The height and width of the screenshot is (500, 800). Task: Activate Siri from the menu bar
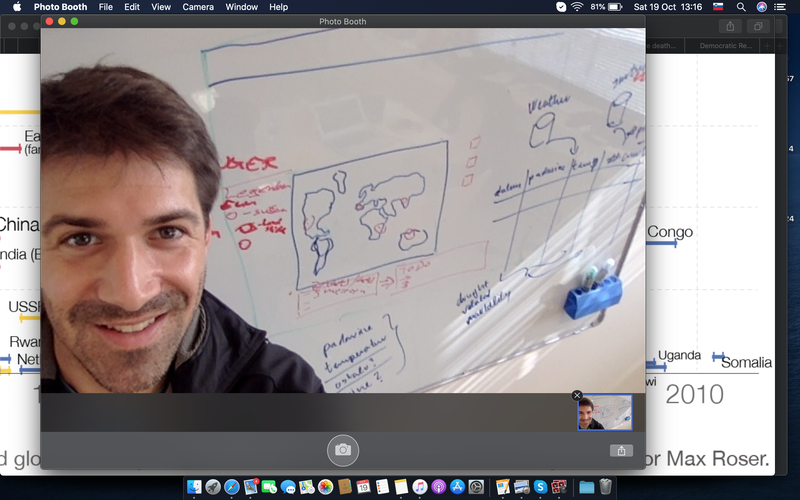click(762, 7)
